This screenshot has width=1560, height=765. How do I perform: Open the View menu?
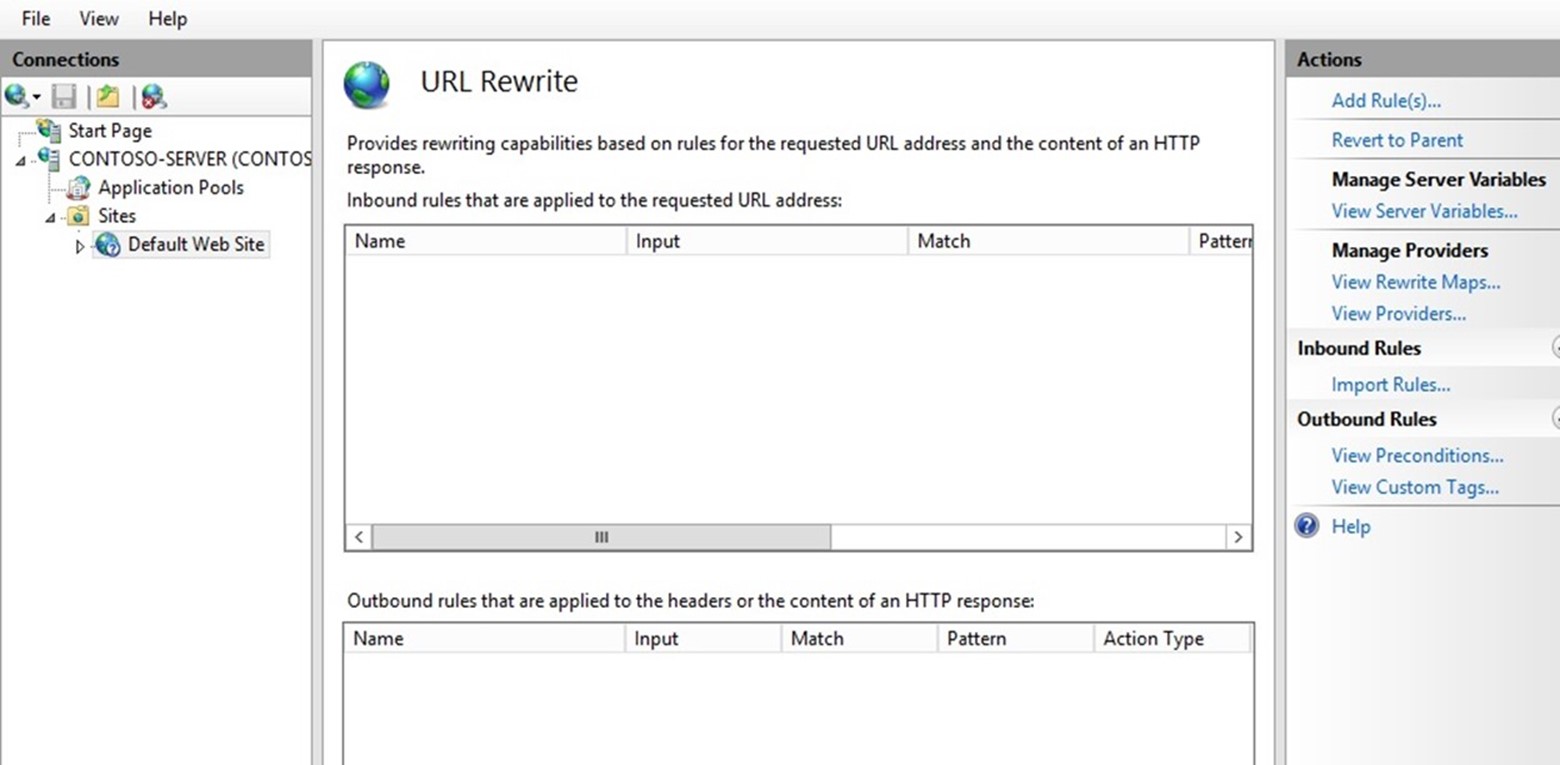click(x=99, y=19)
